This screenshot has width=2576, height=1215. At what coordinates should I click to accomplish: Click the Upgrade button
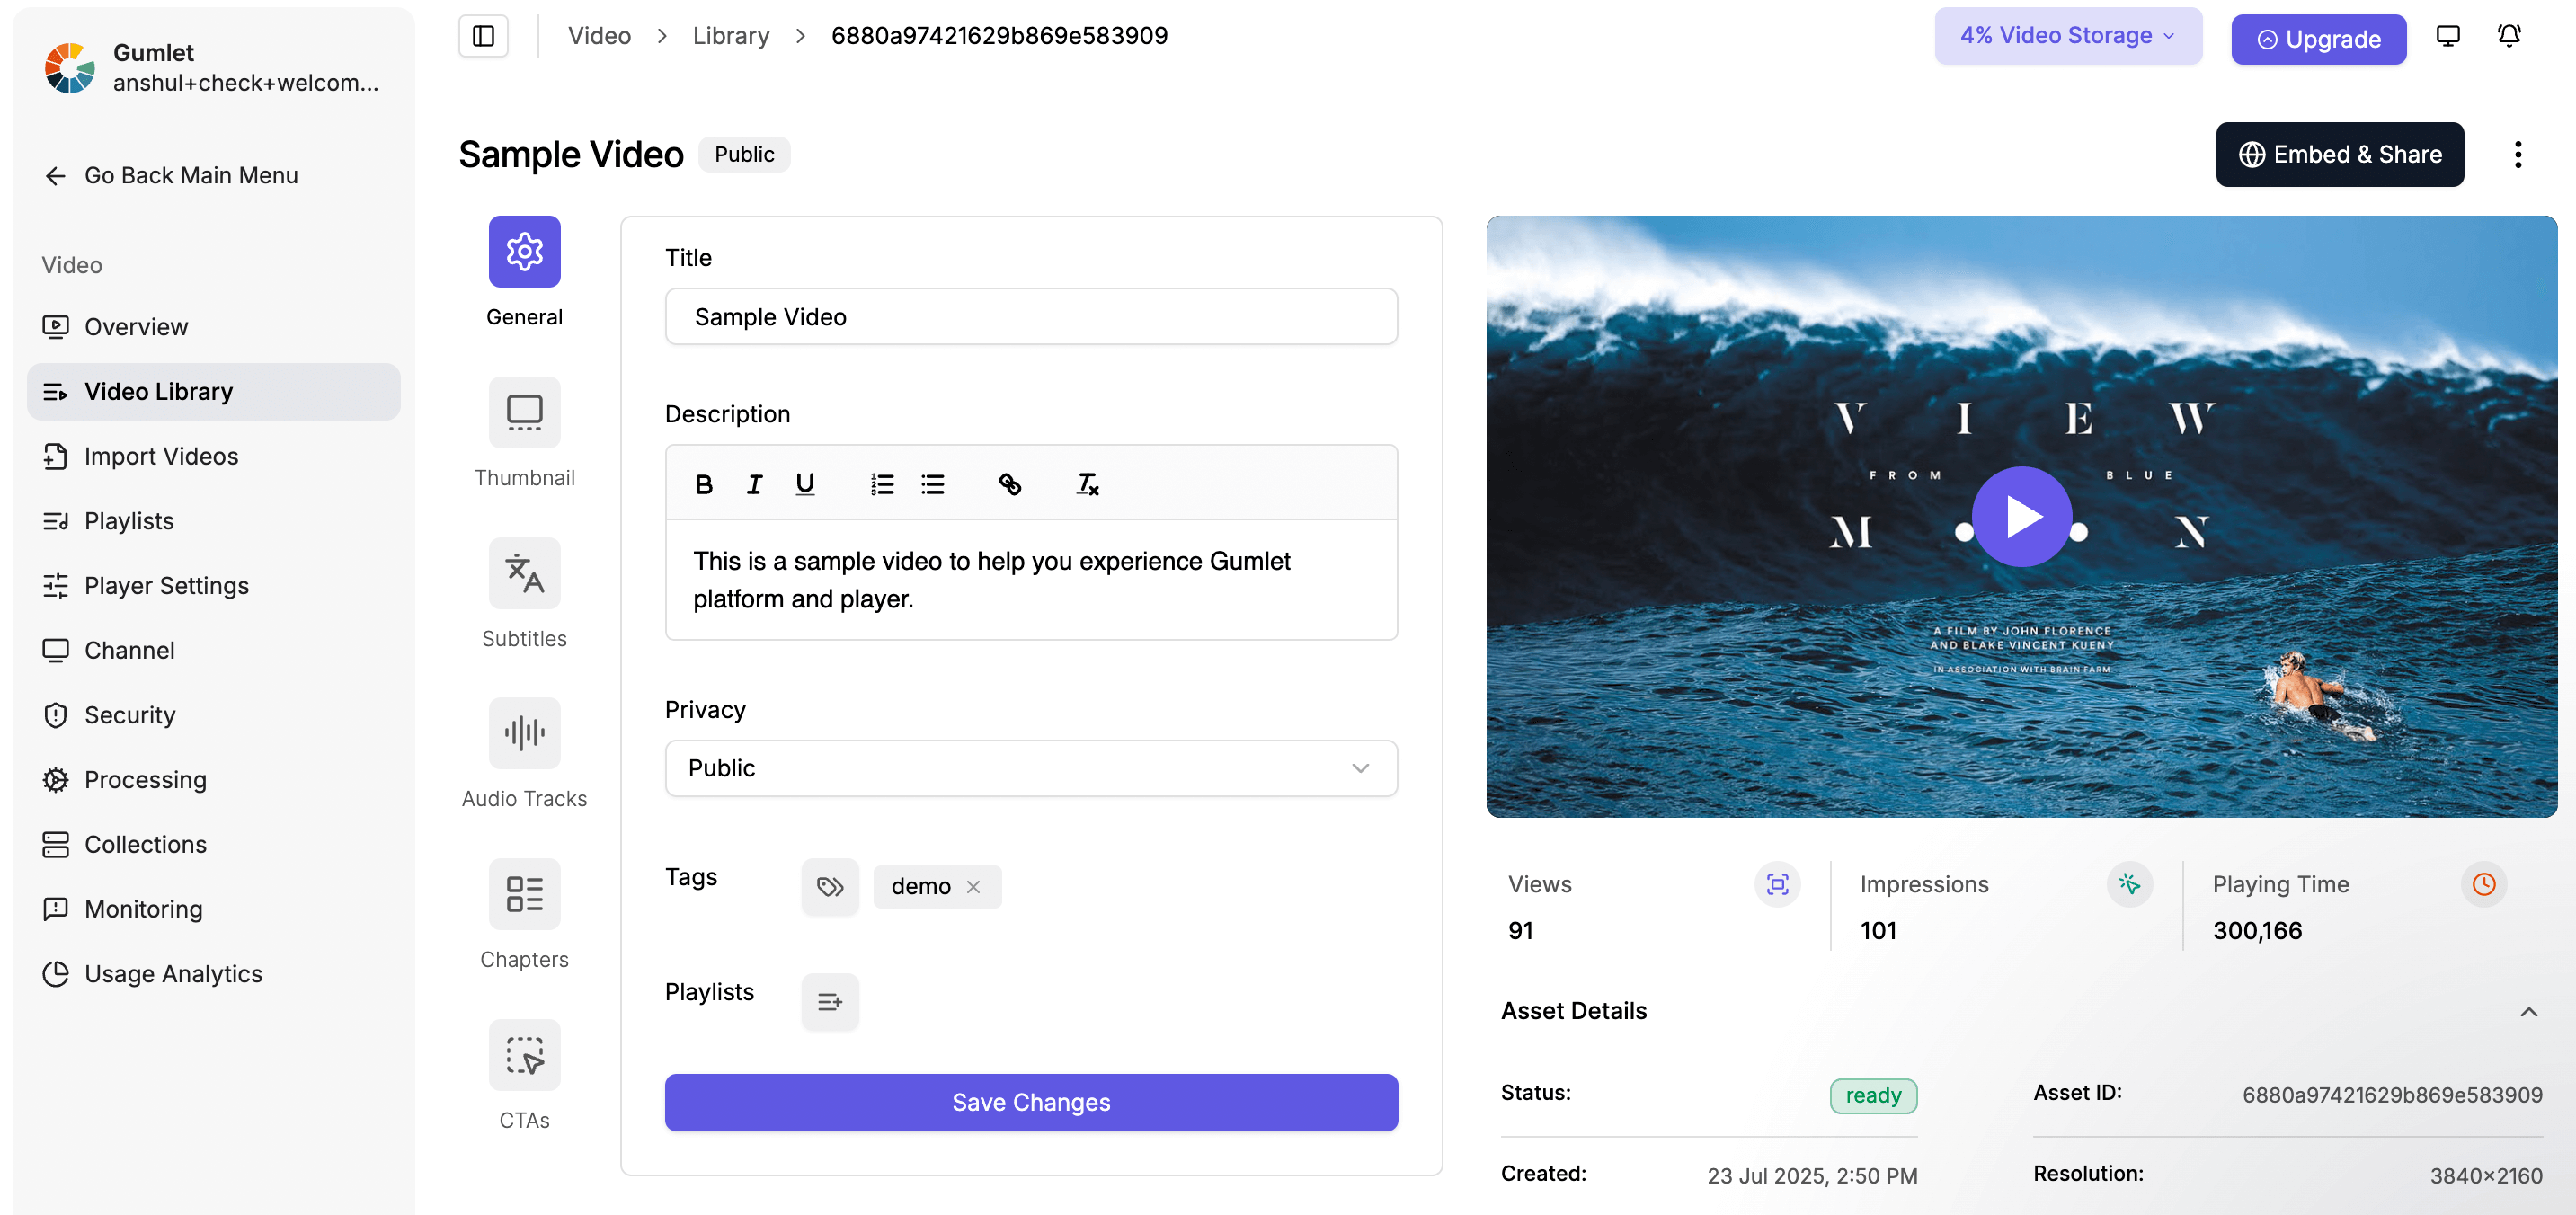[2318, 39]
